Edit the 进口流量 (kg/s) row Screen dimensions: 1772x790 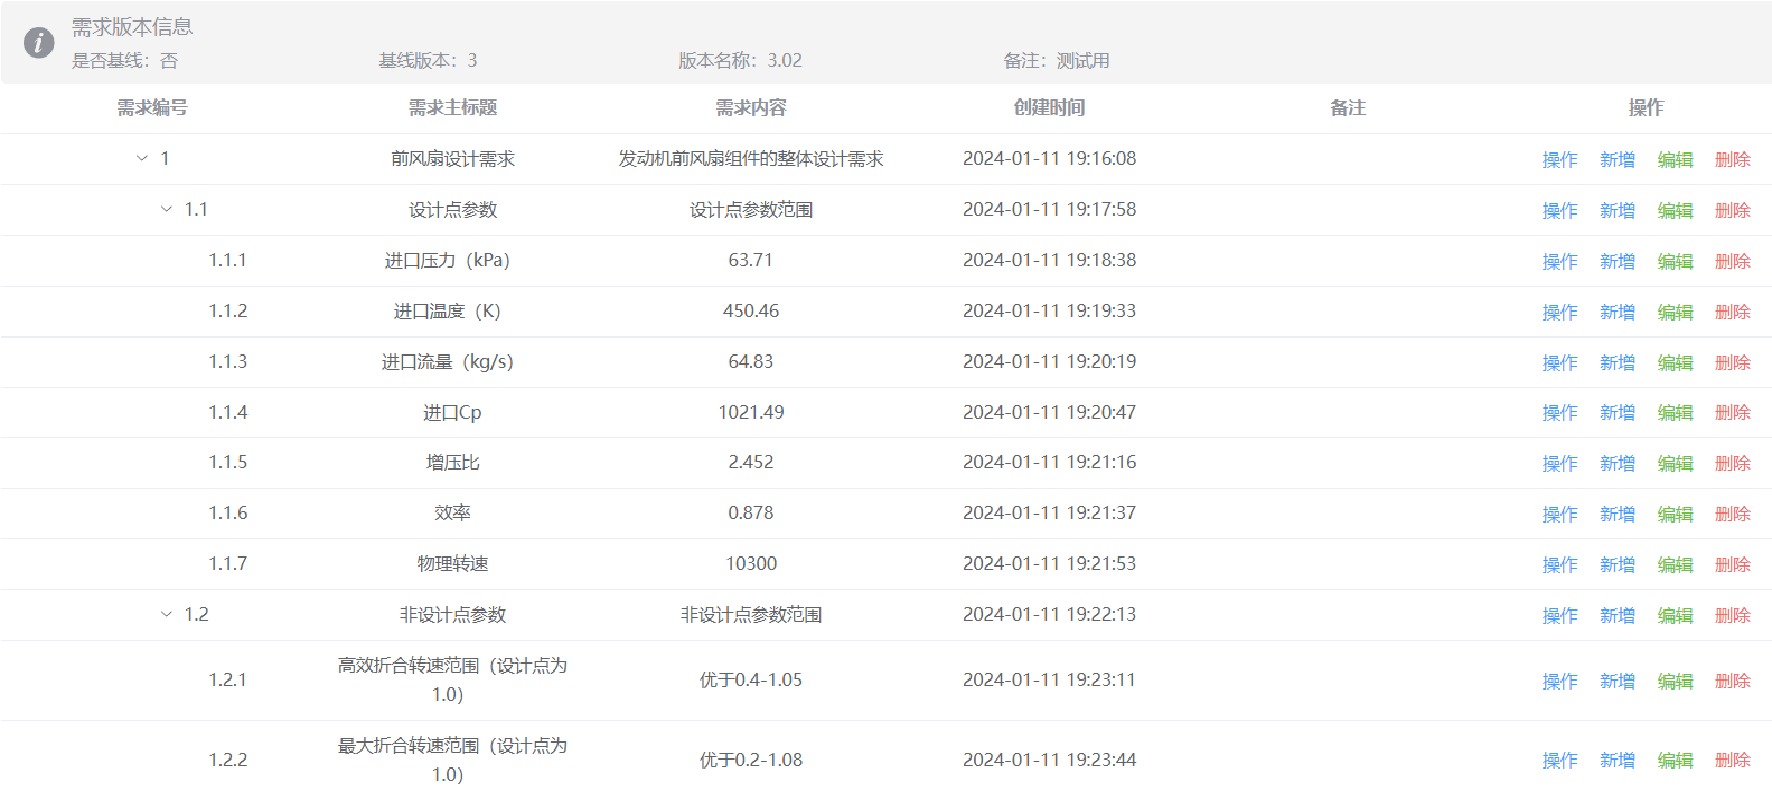[1675, 363]
